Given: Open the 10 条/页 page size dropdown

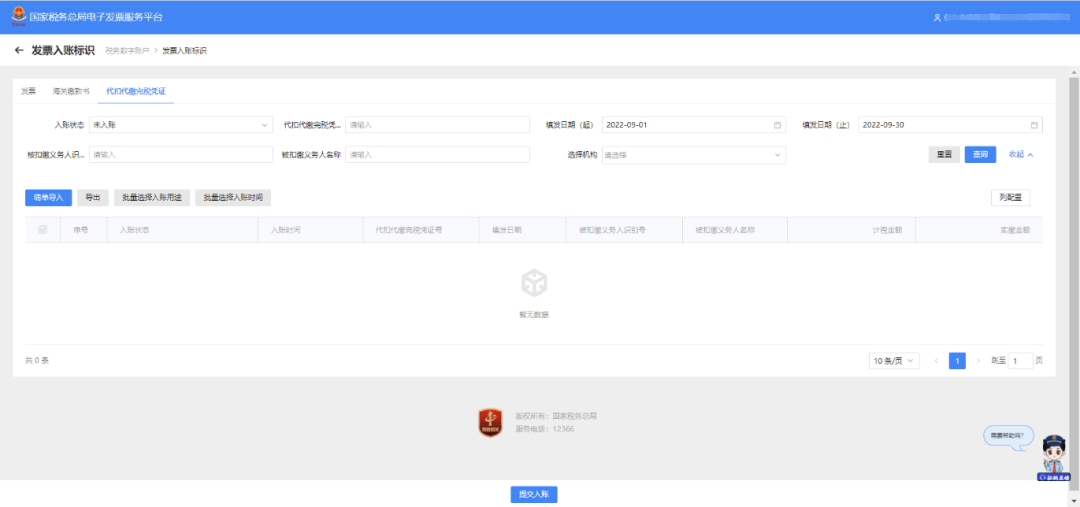Looking at the screenshot, I should [894, 360].
